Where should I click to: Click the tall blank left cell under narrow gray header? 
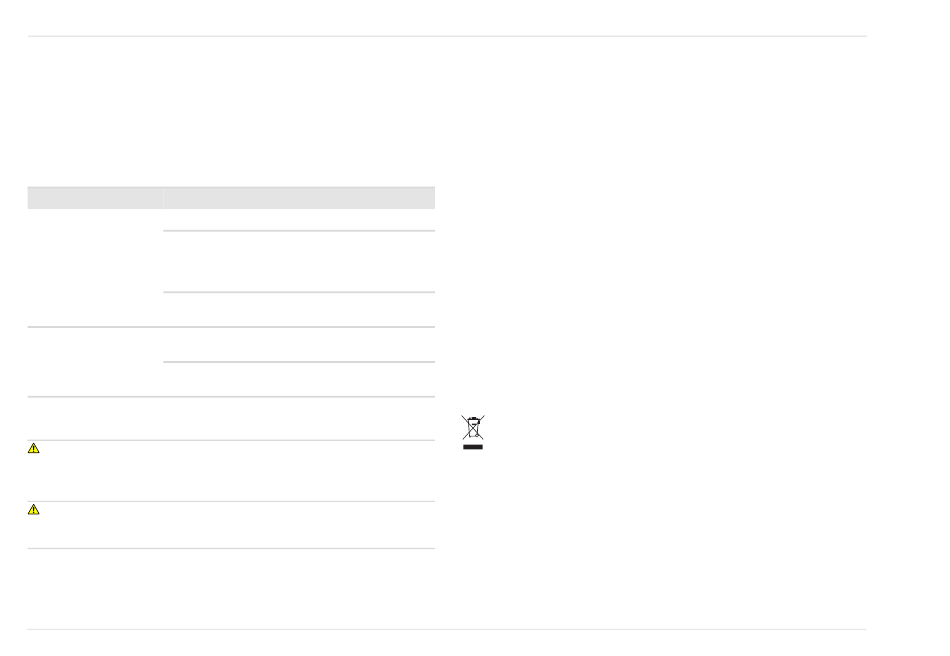coord(95,268)
